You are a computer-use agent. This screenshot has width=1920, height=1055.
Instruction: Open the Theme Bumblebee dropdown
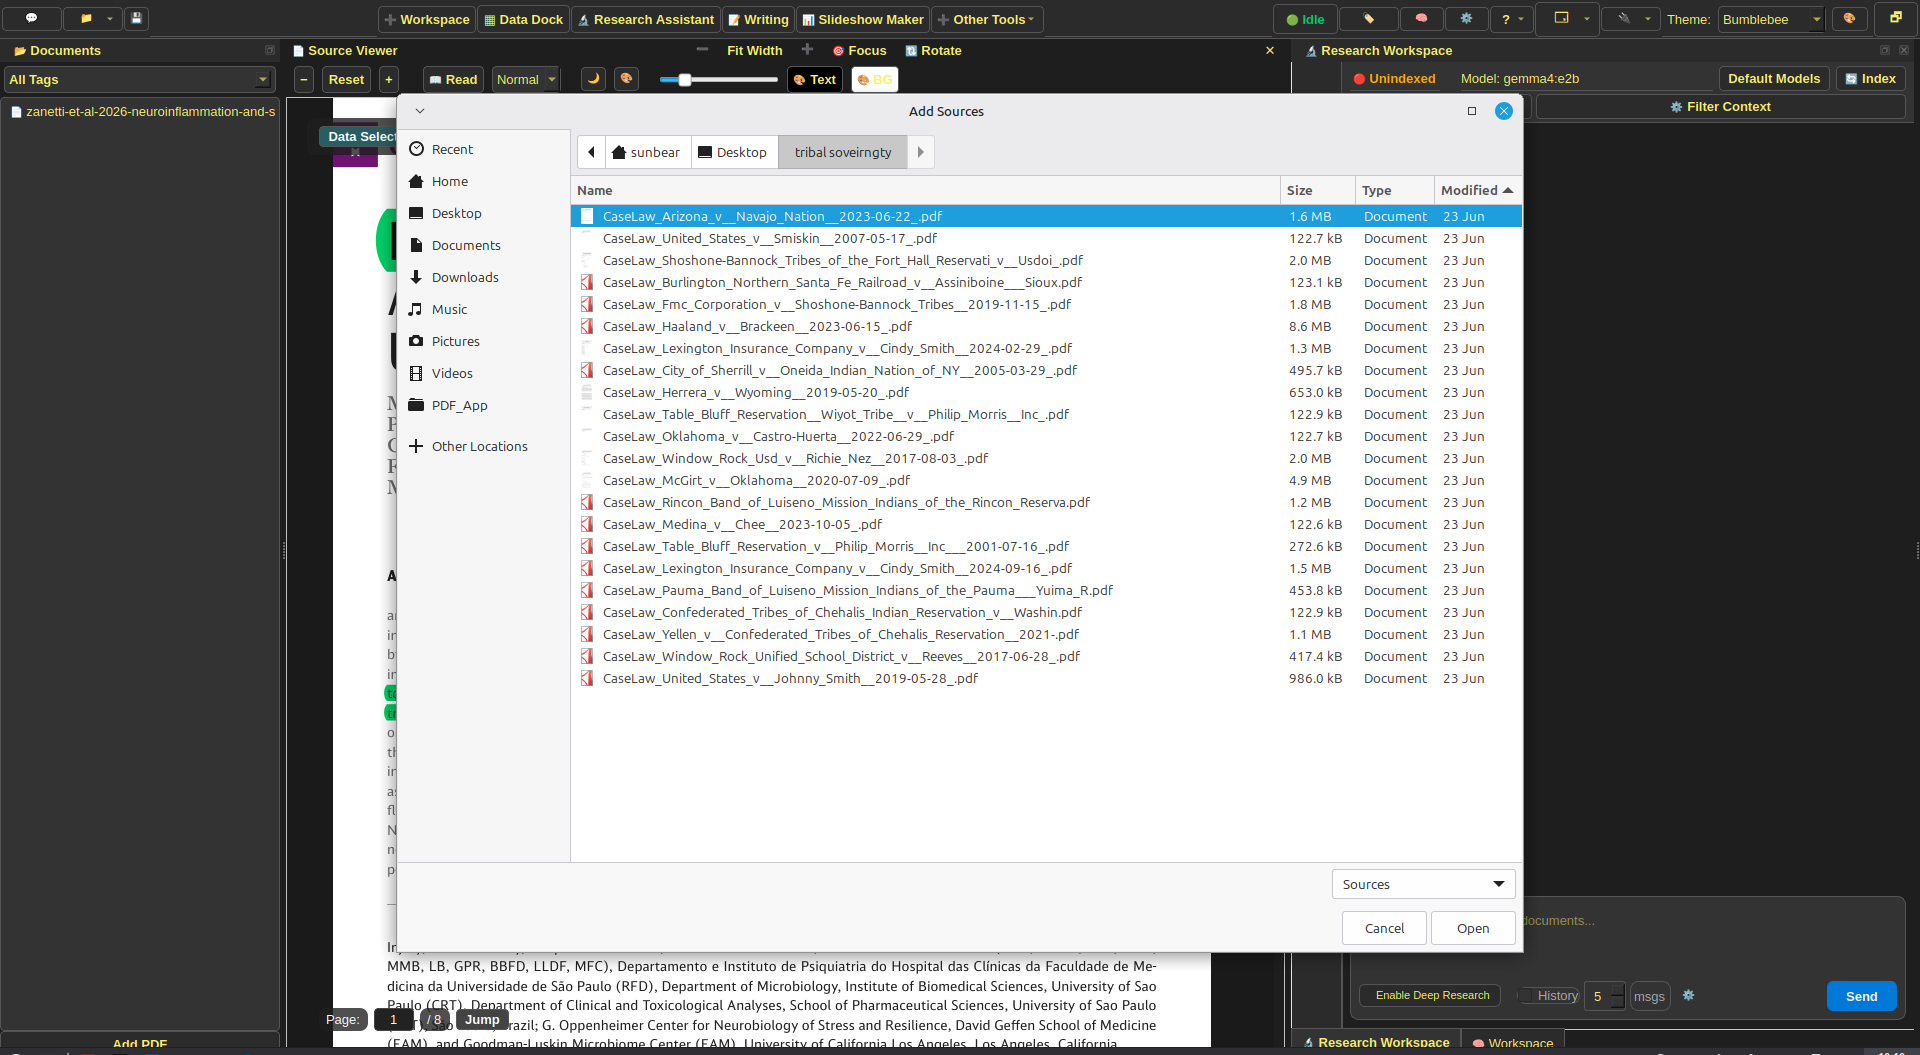tap(1771, 19)
